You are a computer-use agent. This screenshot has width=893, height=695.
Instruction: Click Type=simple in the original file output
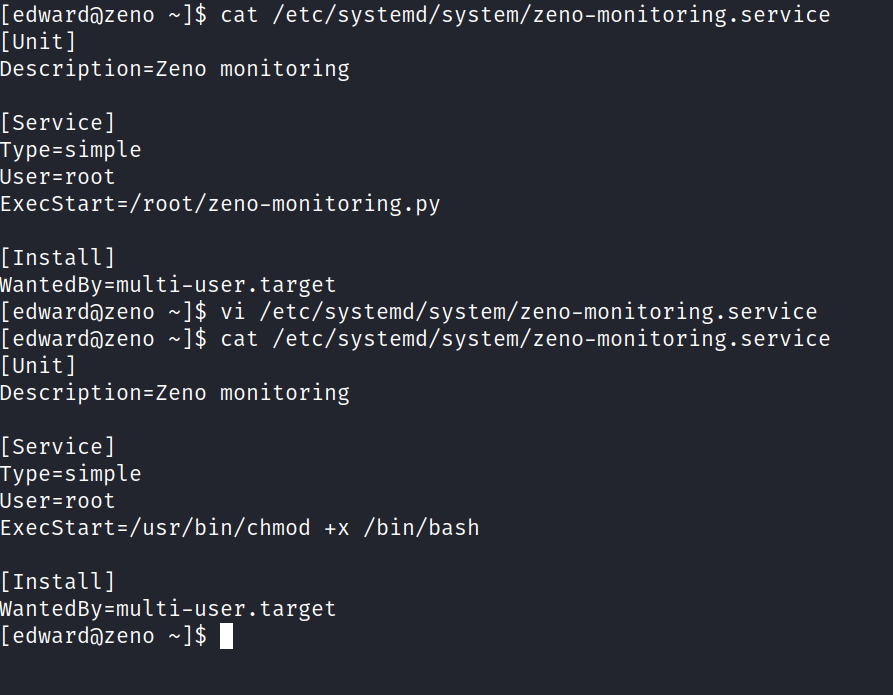pyautogui.click(x=71, y=150)
